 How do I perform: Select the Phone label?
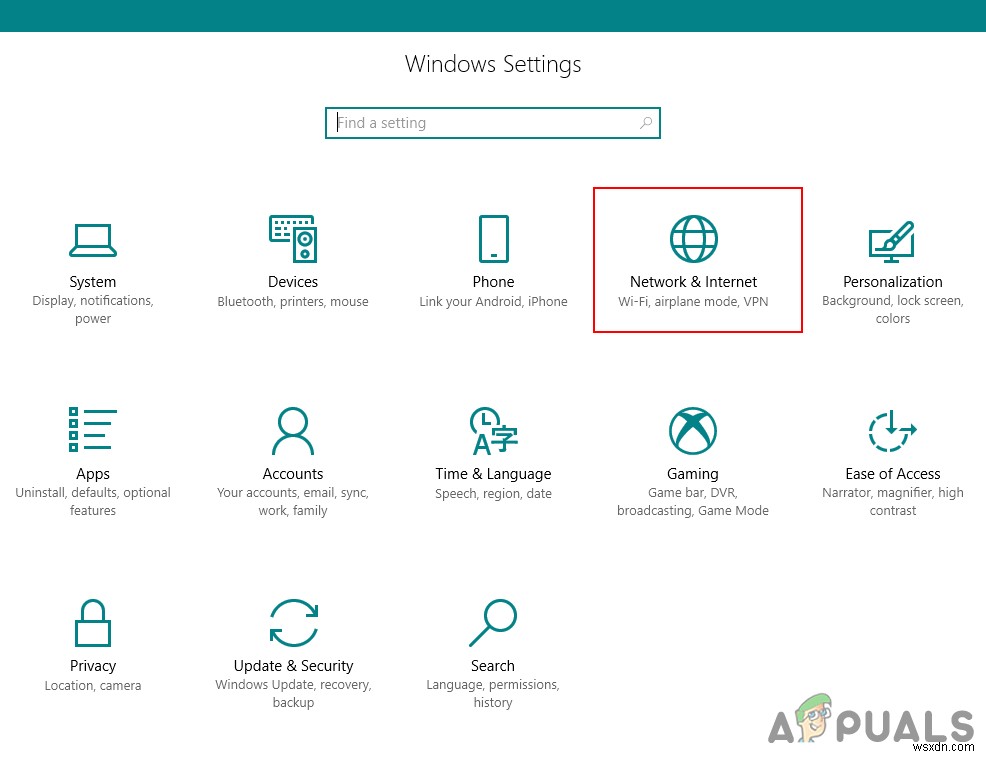tap(494, 282)
